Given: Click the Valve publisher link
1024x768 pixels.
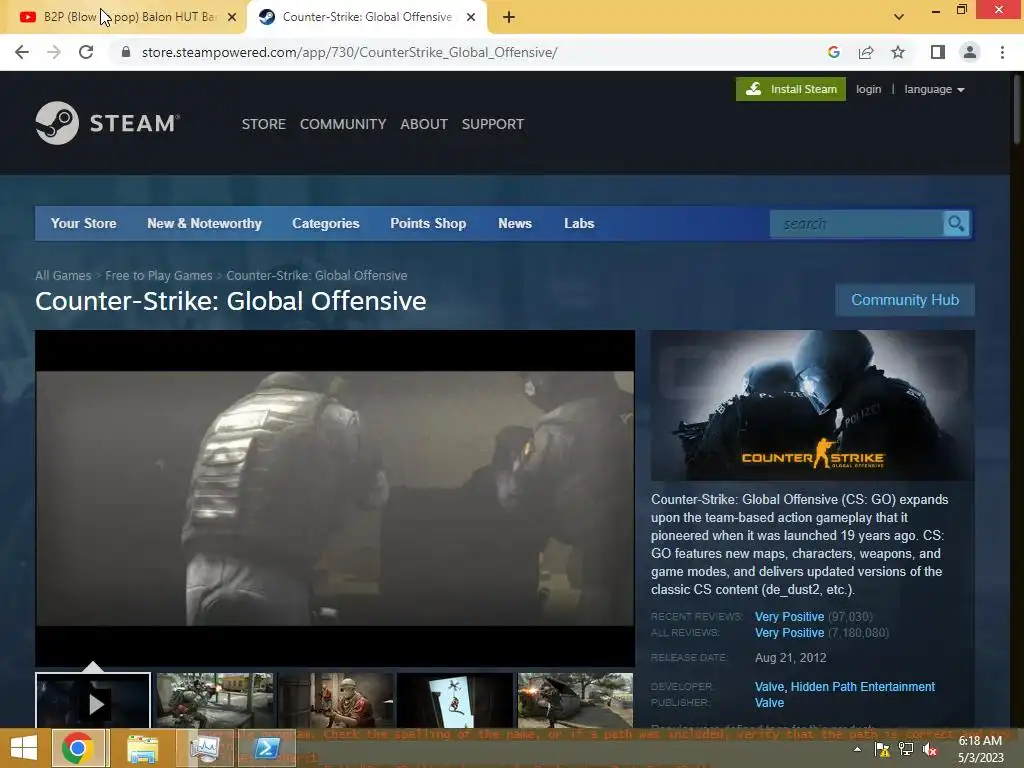Looking at the screenshot, I should tap(769, 703).
